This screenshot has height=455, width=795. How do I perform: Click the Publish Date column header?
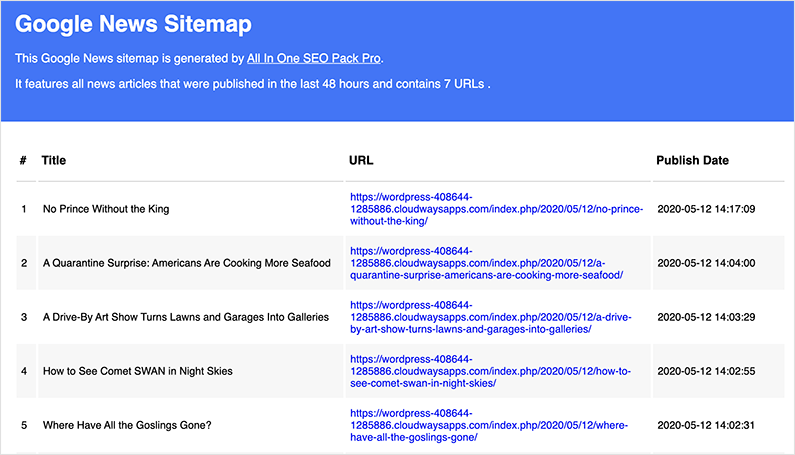692,160
